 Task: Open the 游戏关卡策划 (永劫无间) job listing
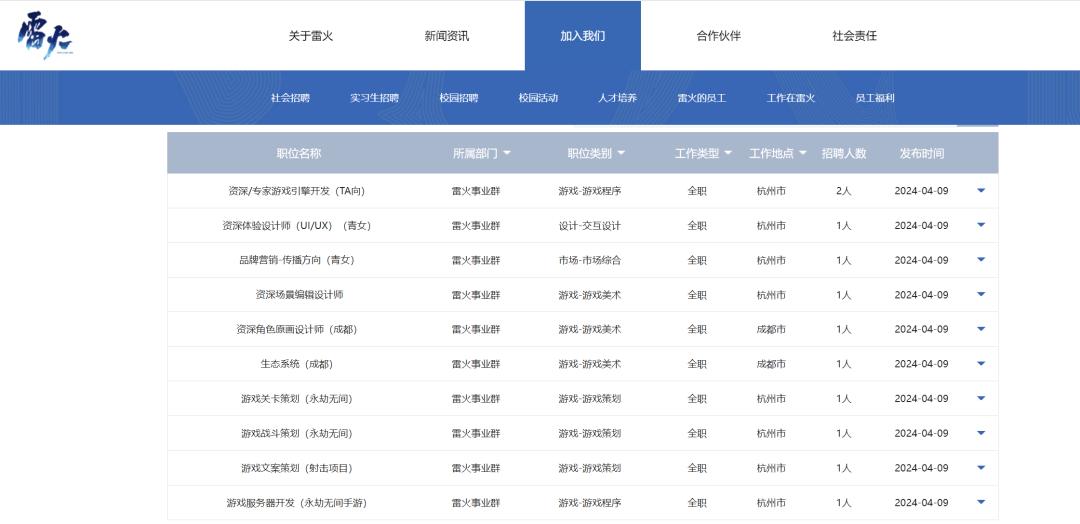[x=297, y=398]
